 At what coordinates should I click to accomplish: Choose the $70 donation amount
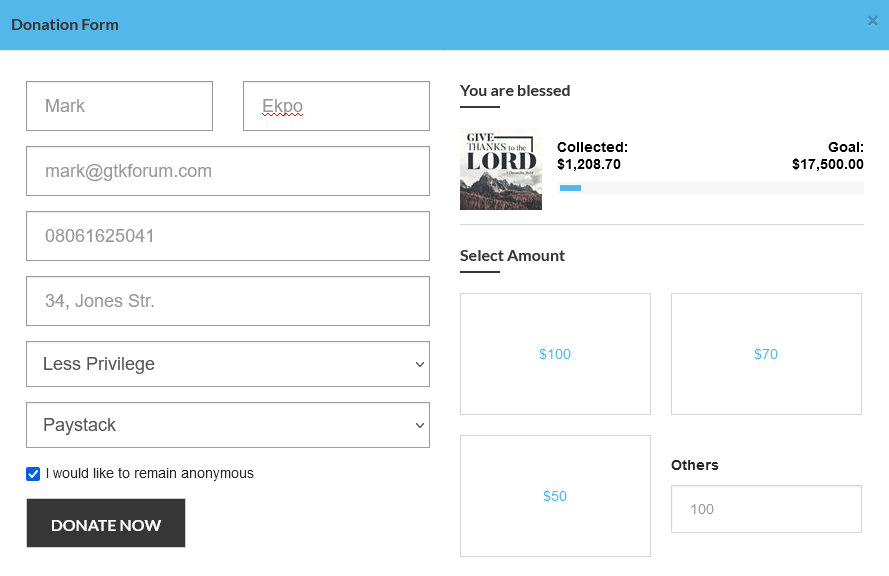(766, 354)
